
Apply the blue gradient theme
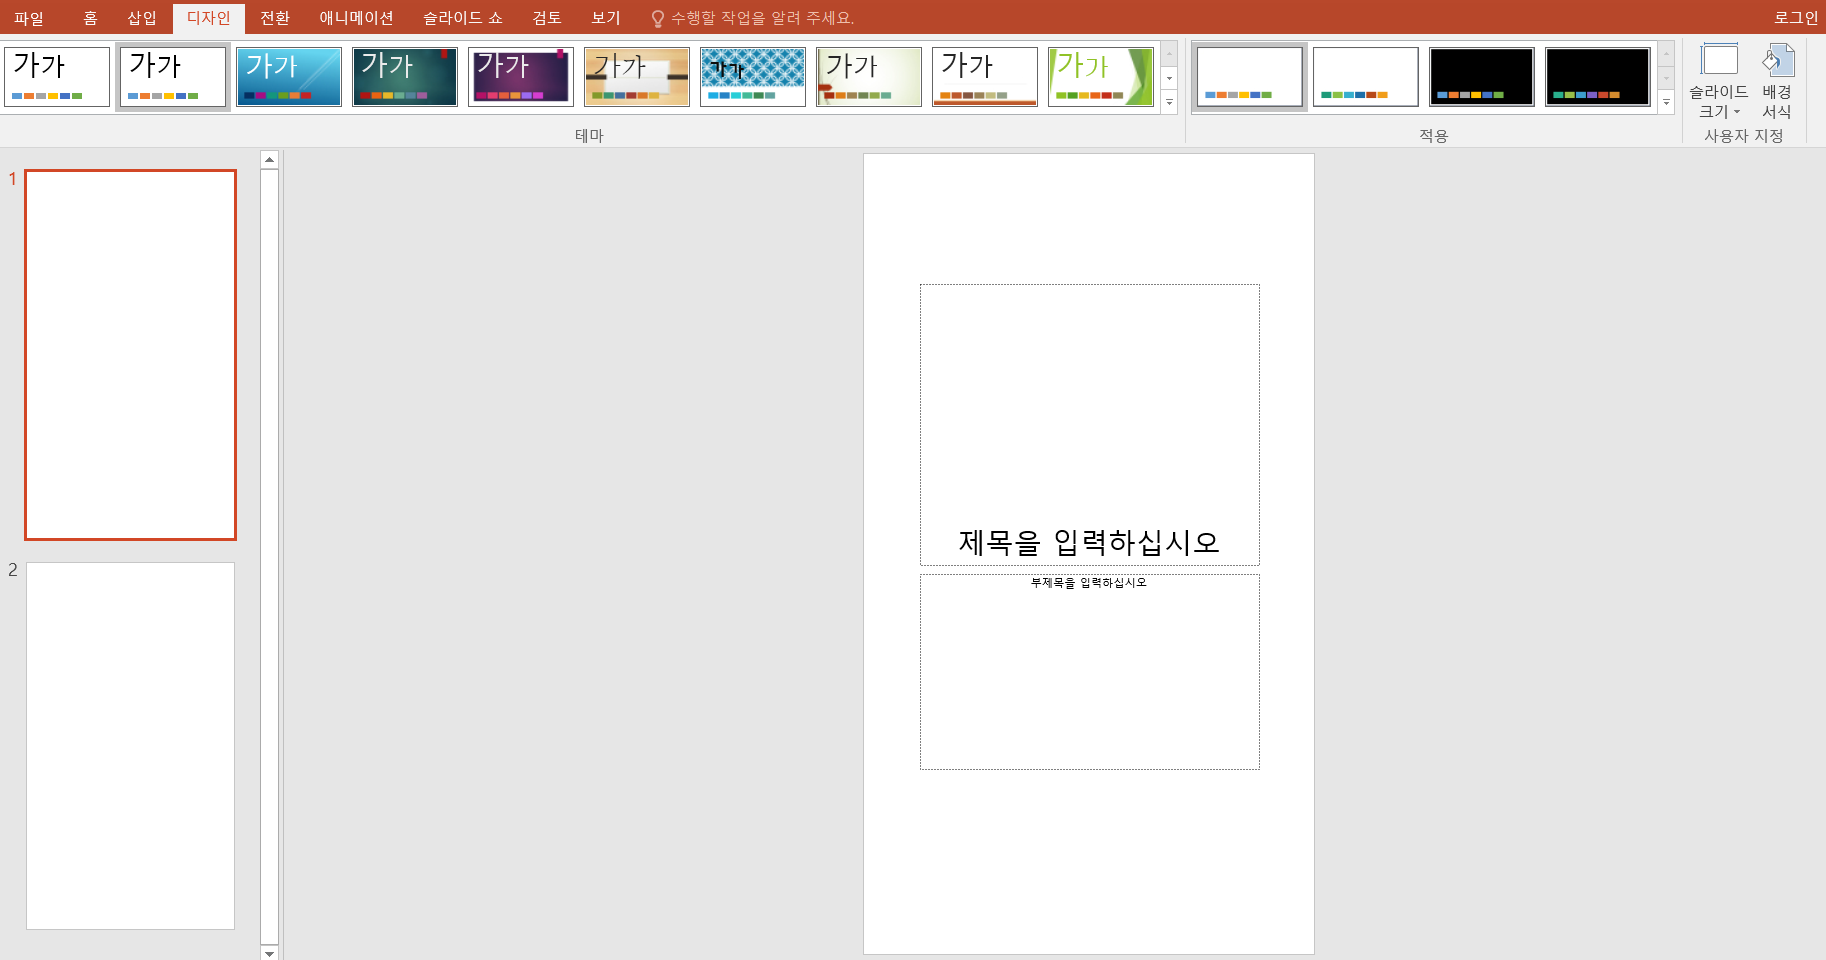click(289, 77)
